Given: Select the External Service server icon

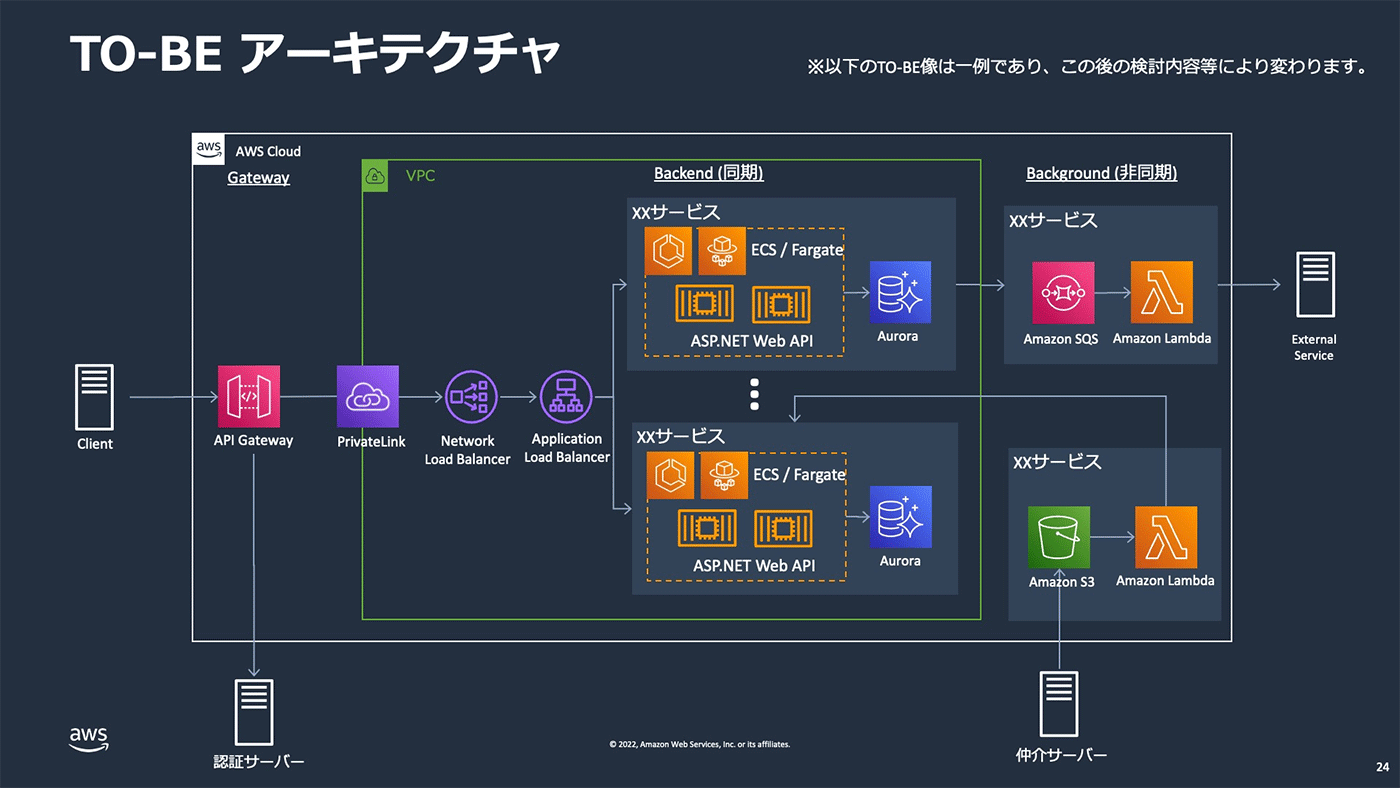Looking at the screenshot, I should [x=1315, y=285].
